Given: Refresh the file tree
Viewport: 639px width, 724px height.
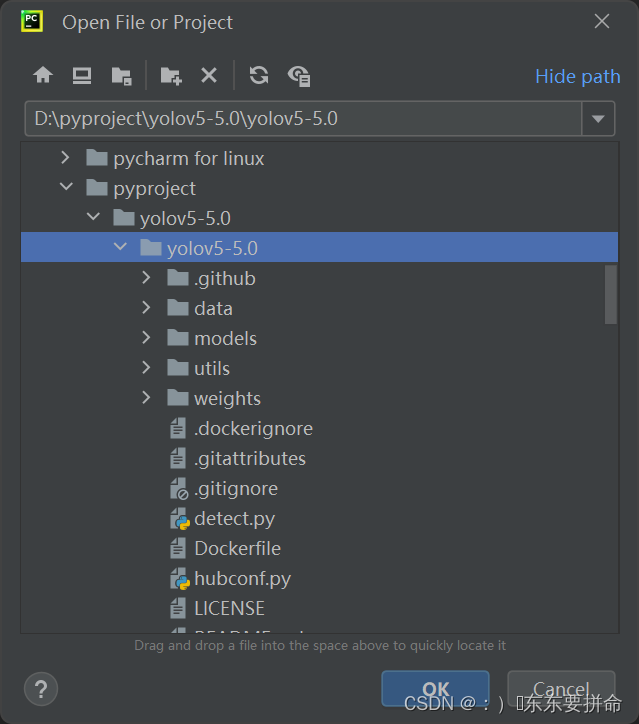Looking at the screenshot, I should pyautogui.click(x=259, y=75).
